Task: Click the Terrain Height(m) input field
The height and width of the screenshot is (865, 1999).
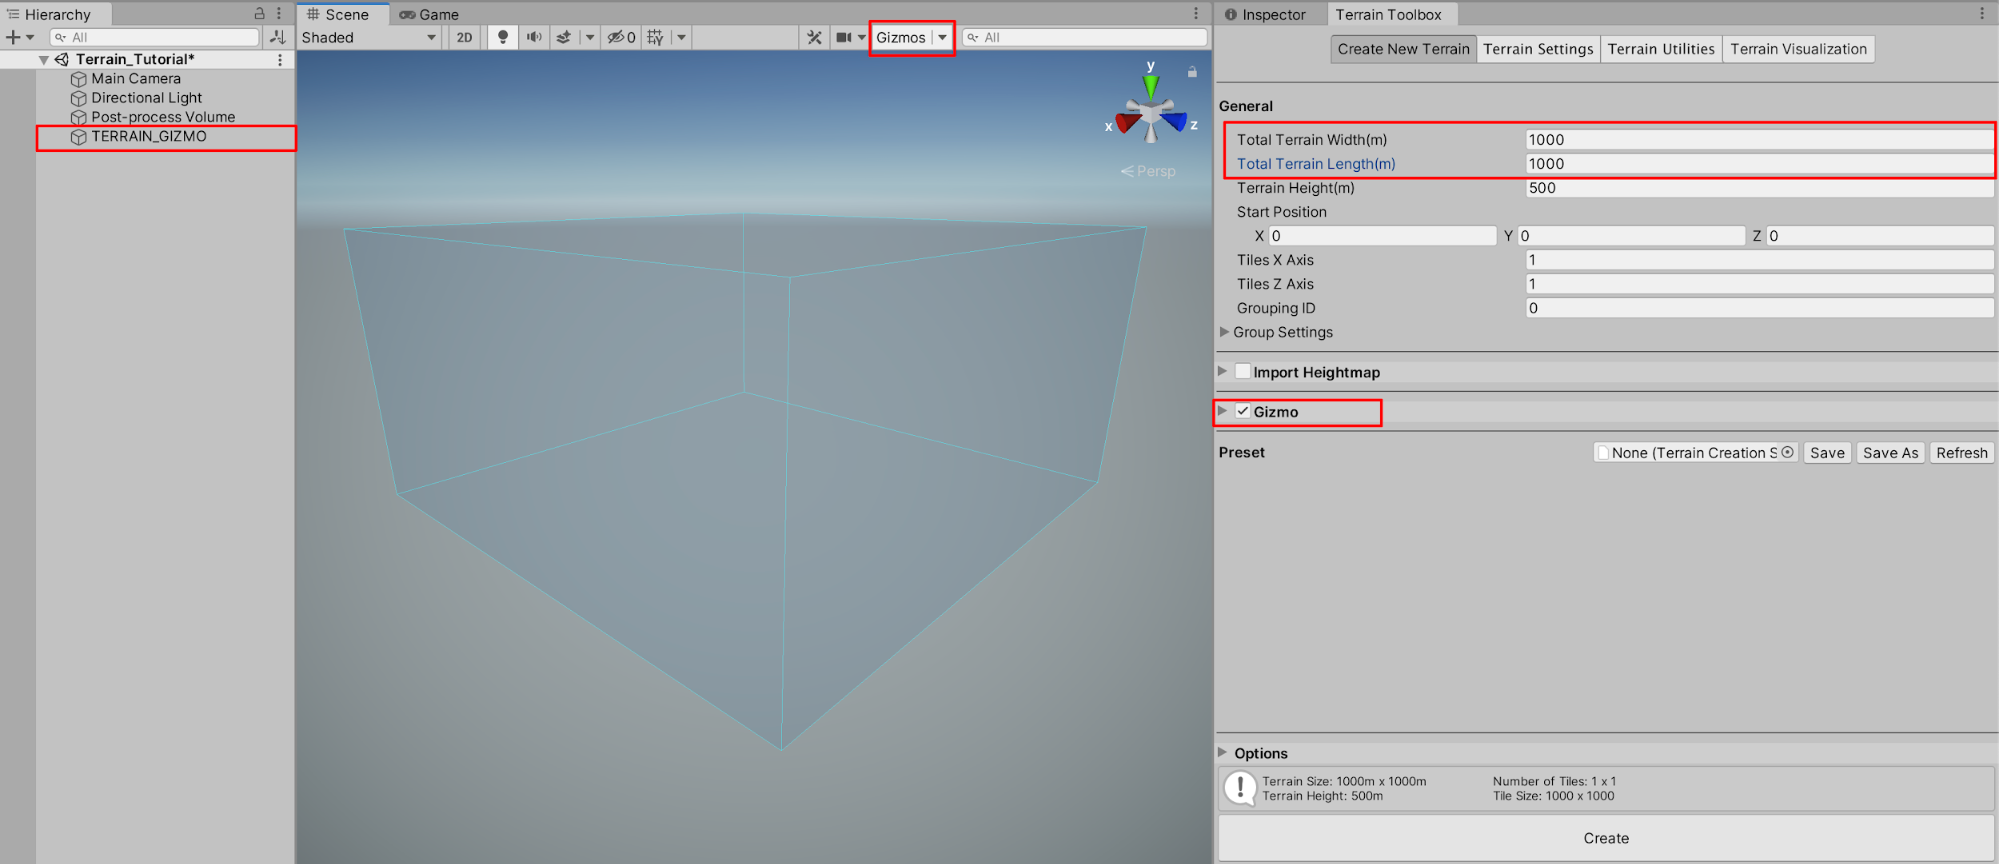Action: click(x=1758, y=188)
